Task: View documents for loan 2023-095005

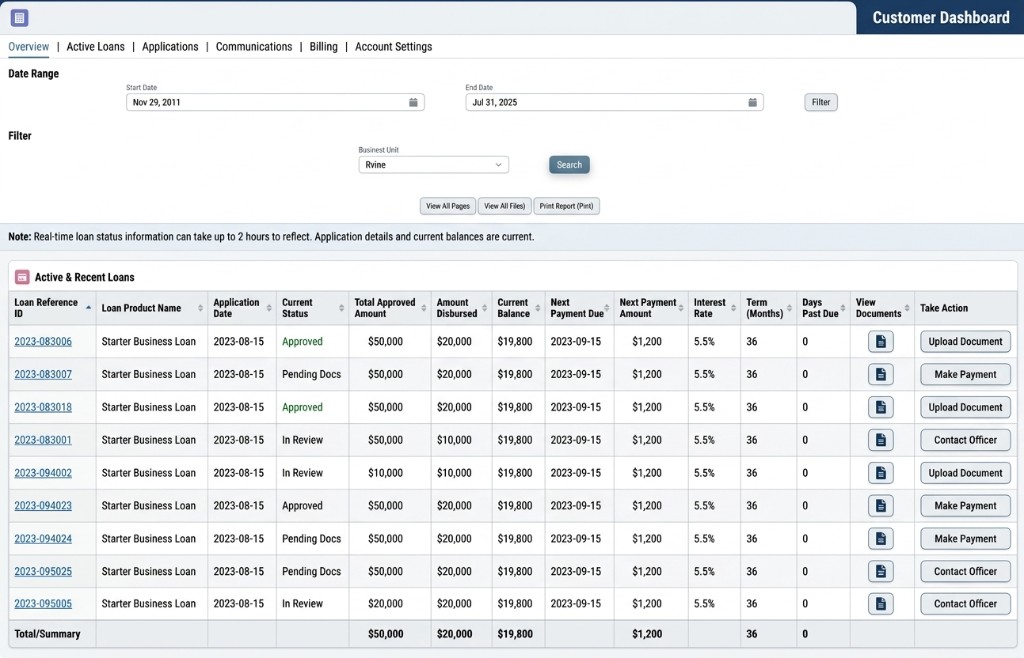Action: [880, 604]
